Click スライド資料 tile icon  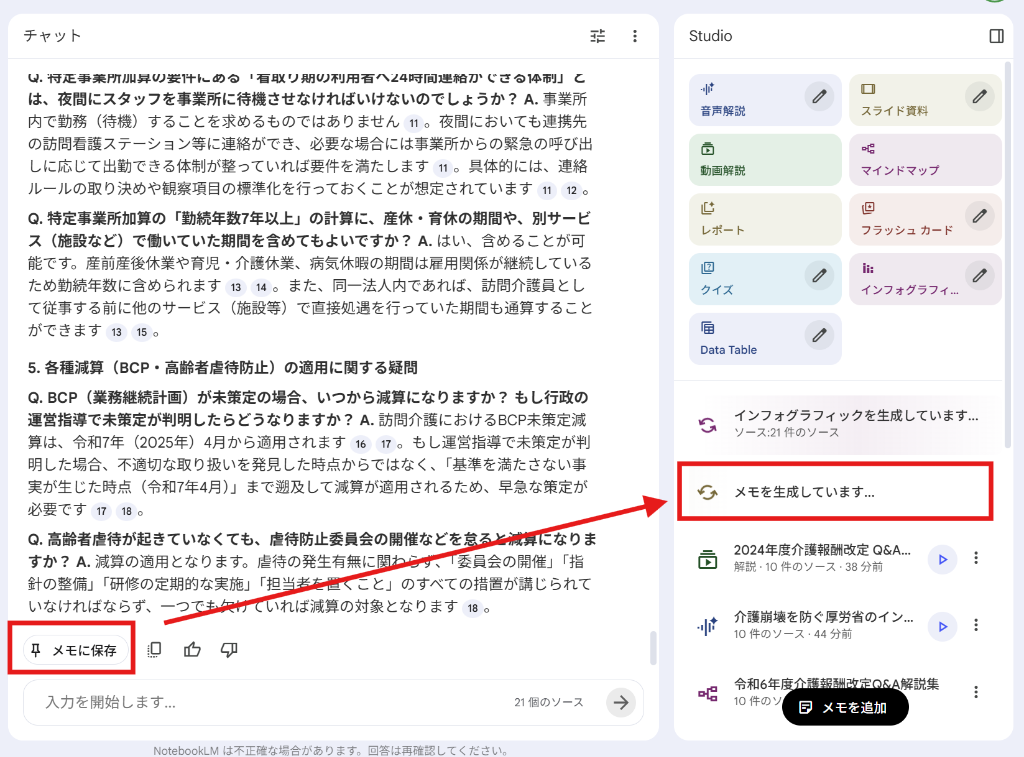tap(868, 89)
